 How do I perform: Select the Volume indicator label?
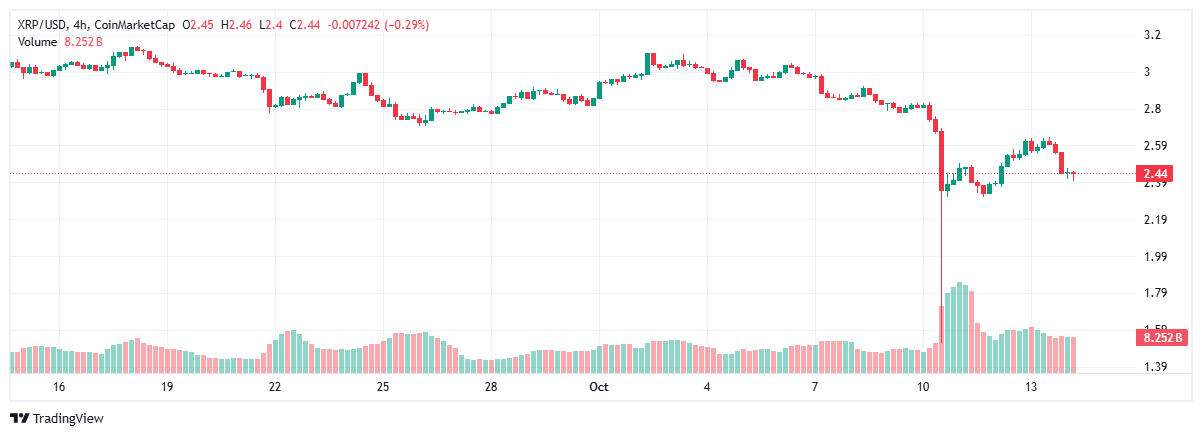(37, 41)
